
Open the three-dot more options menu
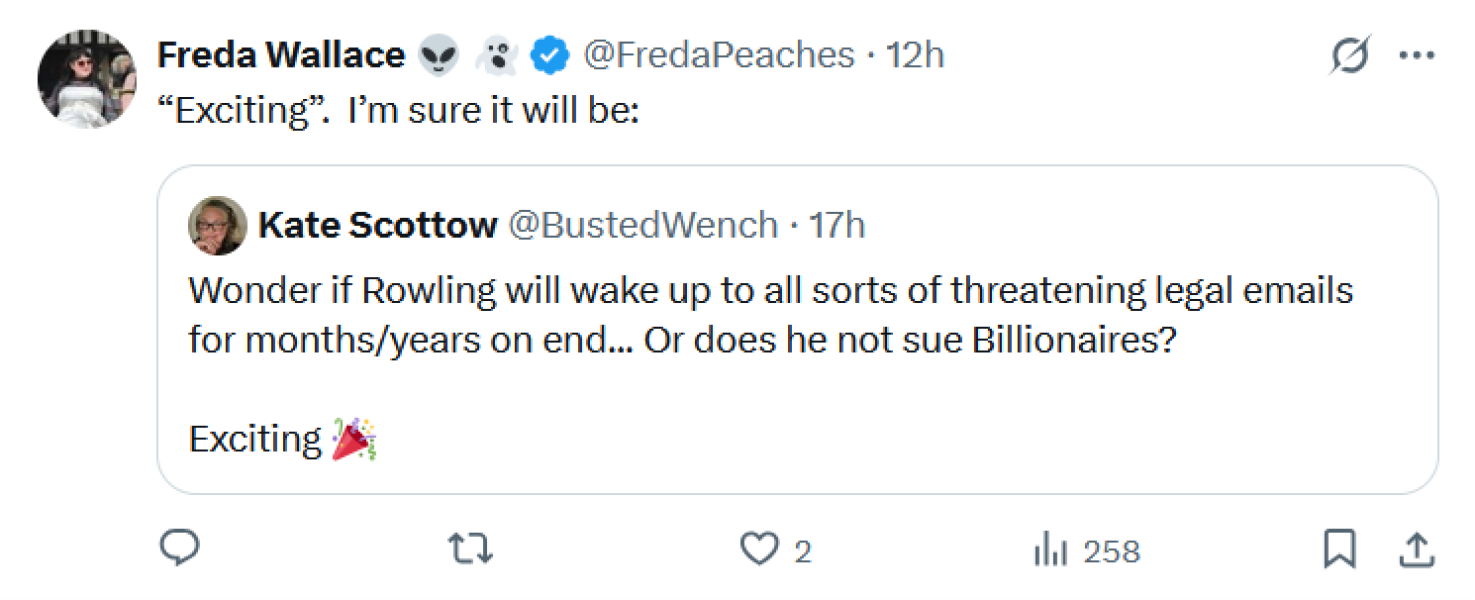coord(1417,56)
